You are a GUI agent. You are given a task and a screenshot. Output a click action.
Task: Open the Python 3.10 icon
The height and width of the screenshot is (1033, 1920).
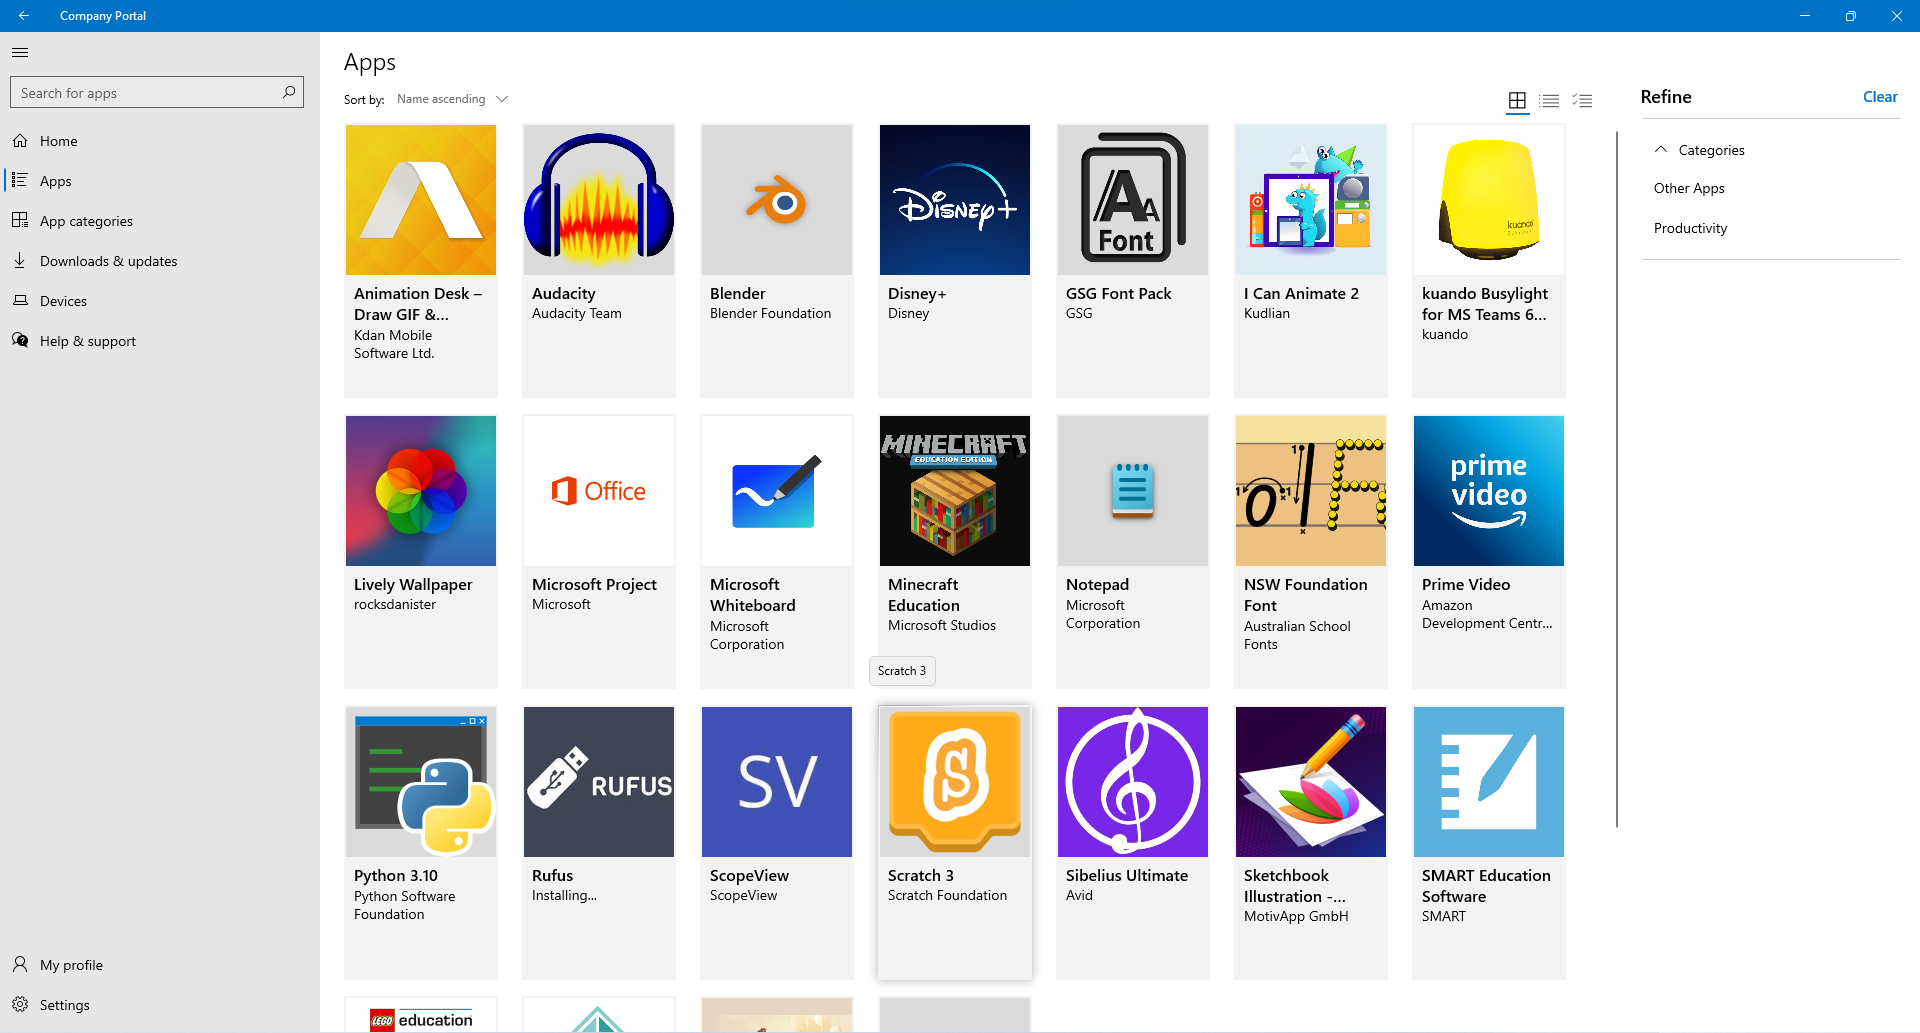[x=421, y=782]
